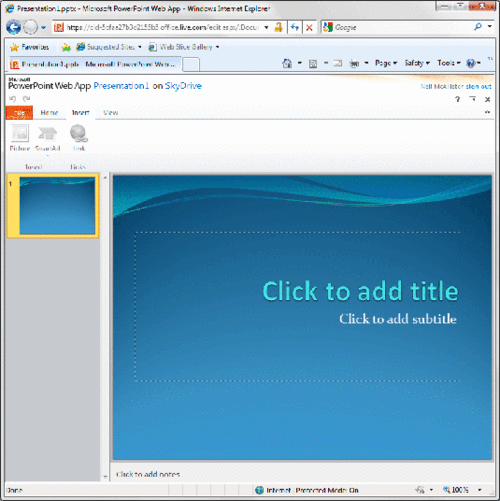Click the Internet zone globe in status bar
The image size is (500, 501).
259,490
